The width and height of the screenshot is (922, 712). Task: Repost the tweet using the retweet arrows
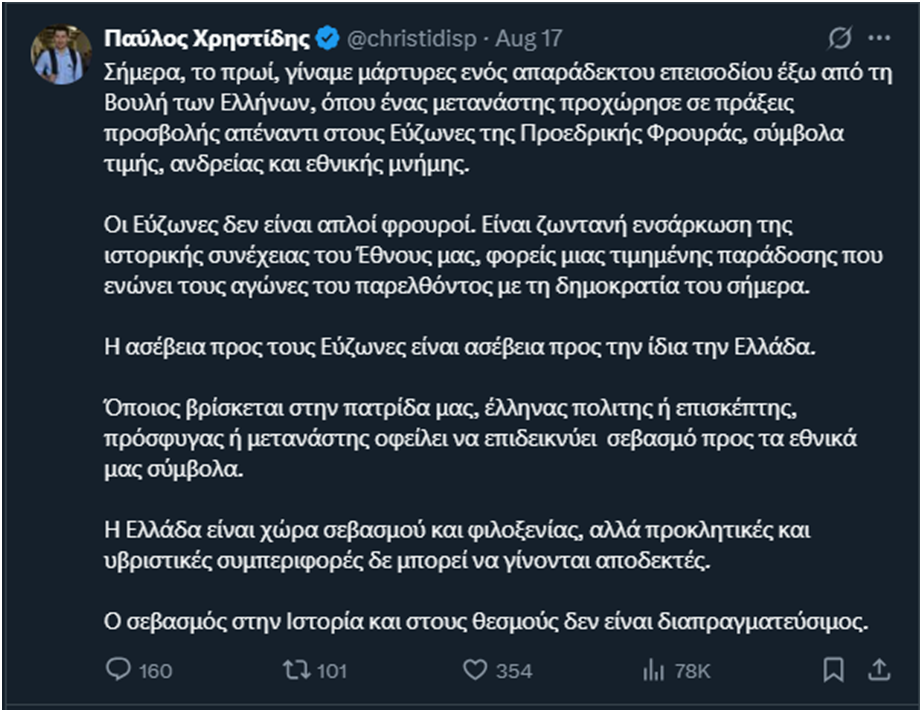point(295,669)
